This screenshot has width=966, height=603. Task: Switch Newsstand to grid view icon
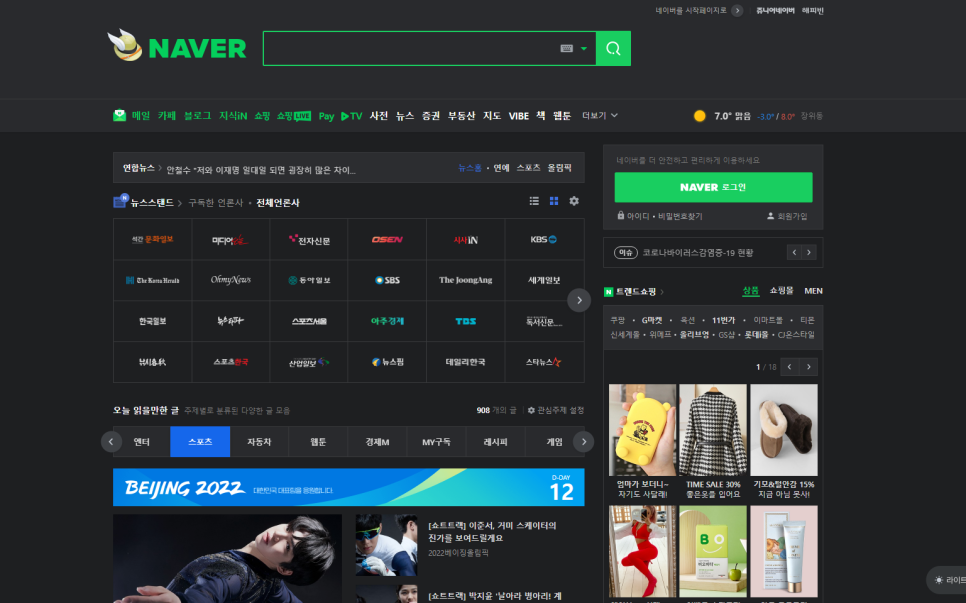pos(554,201)
